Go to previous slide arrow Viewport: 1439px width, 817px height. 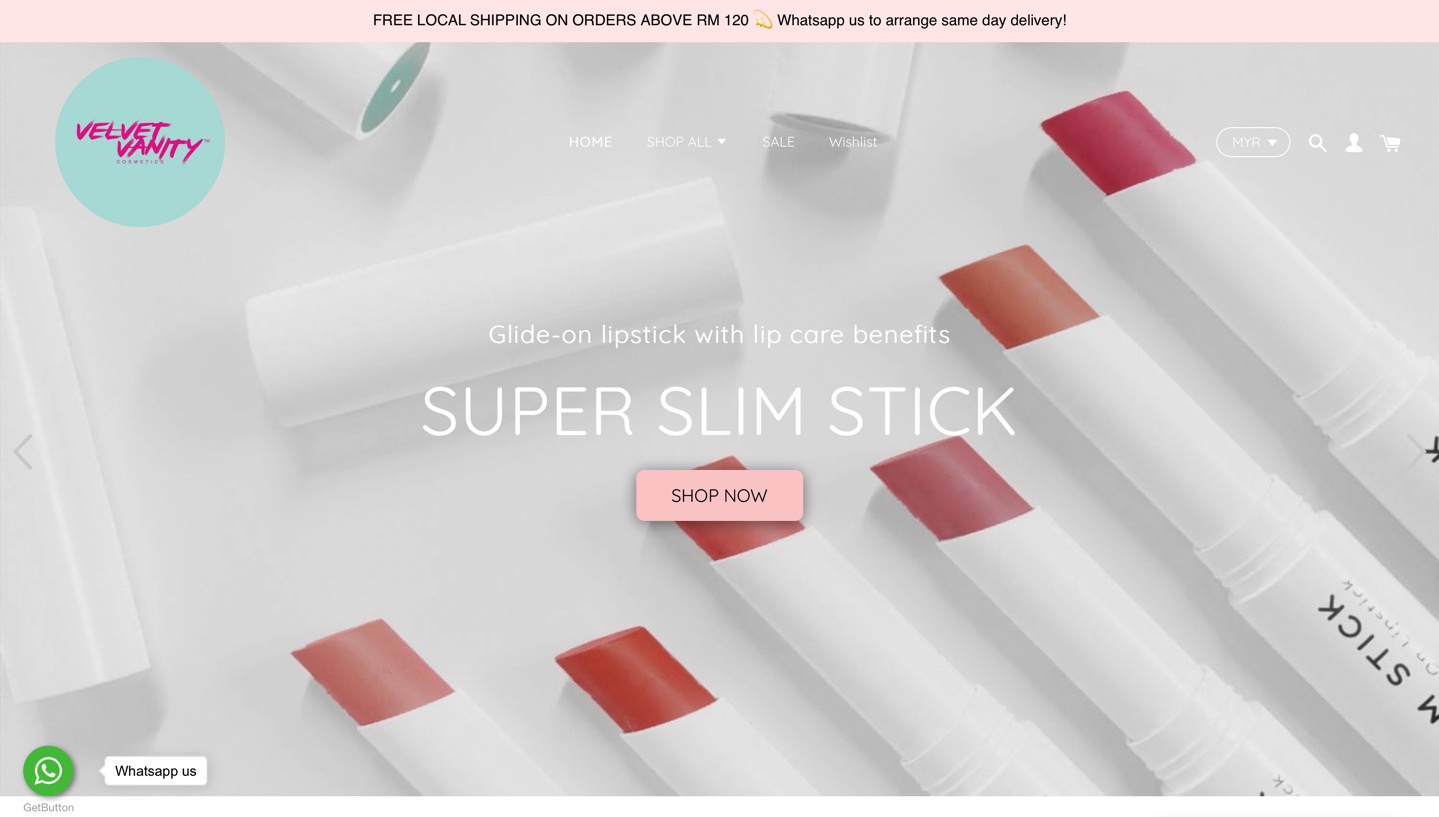point(23,452)
